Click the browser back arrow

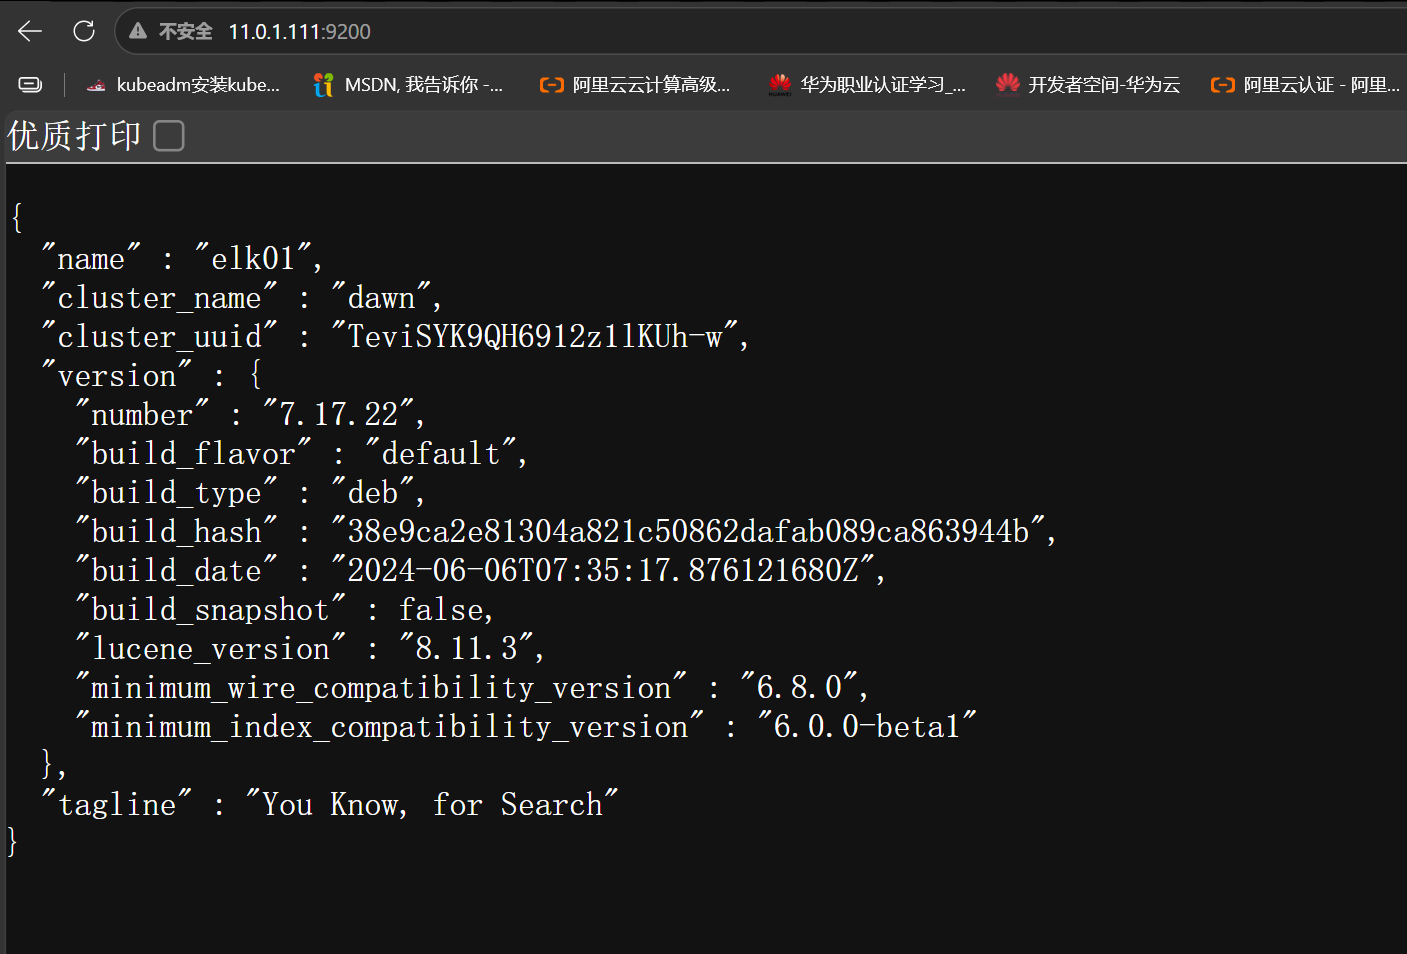tap(30, 31)
